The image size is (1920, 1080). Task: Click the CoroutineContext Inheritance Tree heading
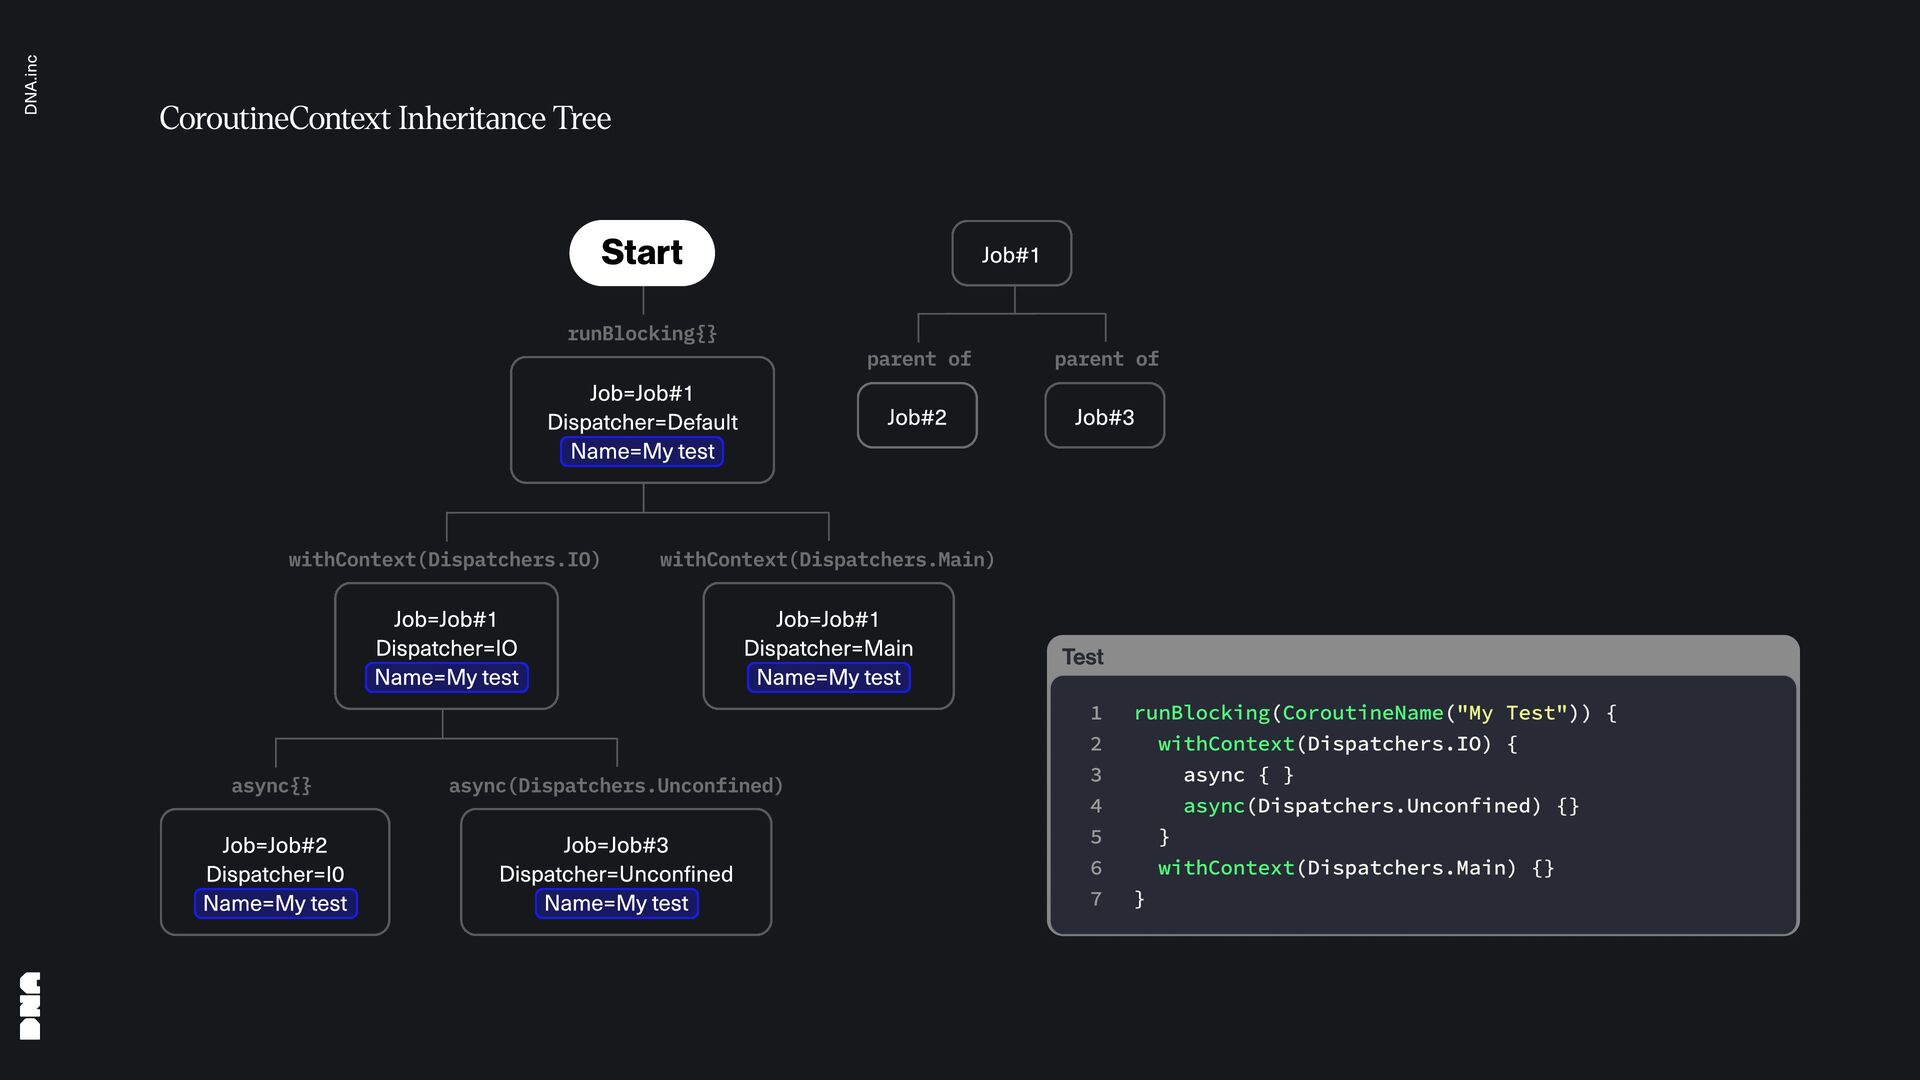[385, 118]
